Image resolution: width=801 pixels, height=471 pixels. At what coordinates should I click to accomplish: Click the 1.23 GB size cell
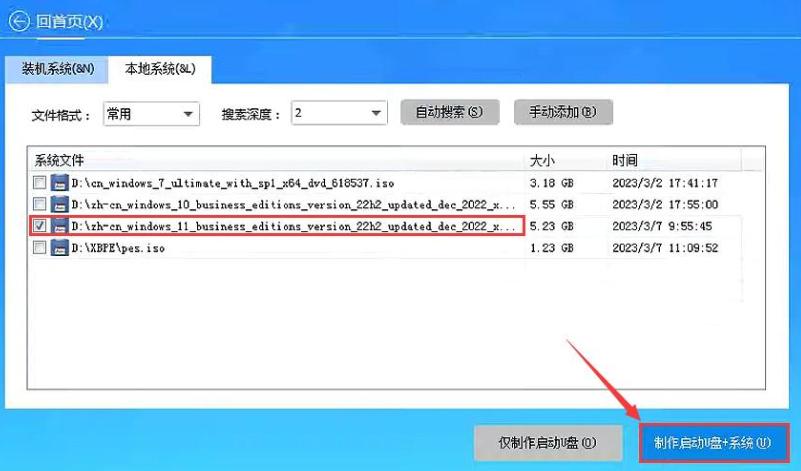551,248
